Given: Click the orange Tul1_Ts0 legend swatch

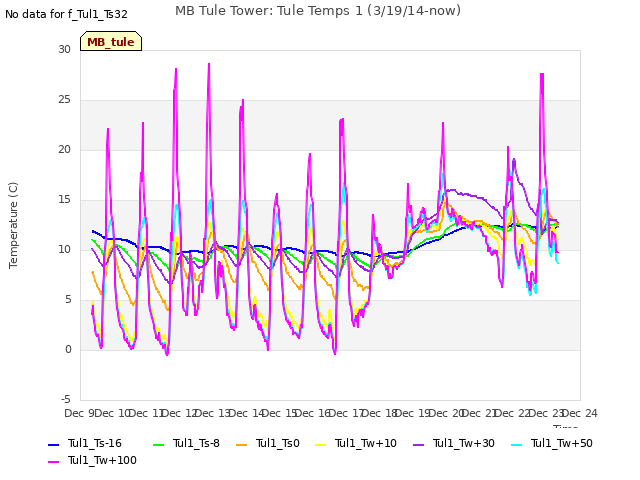Looking at the screenshot, I should (242, 445).
